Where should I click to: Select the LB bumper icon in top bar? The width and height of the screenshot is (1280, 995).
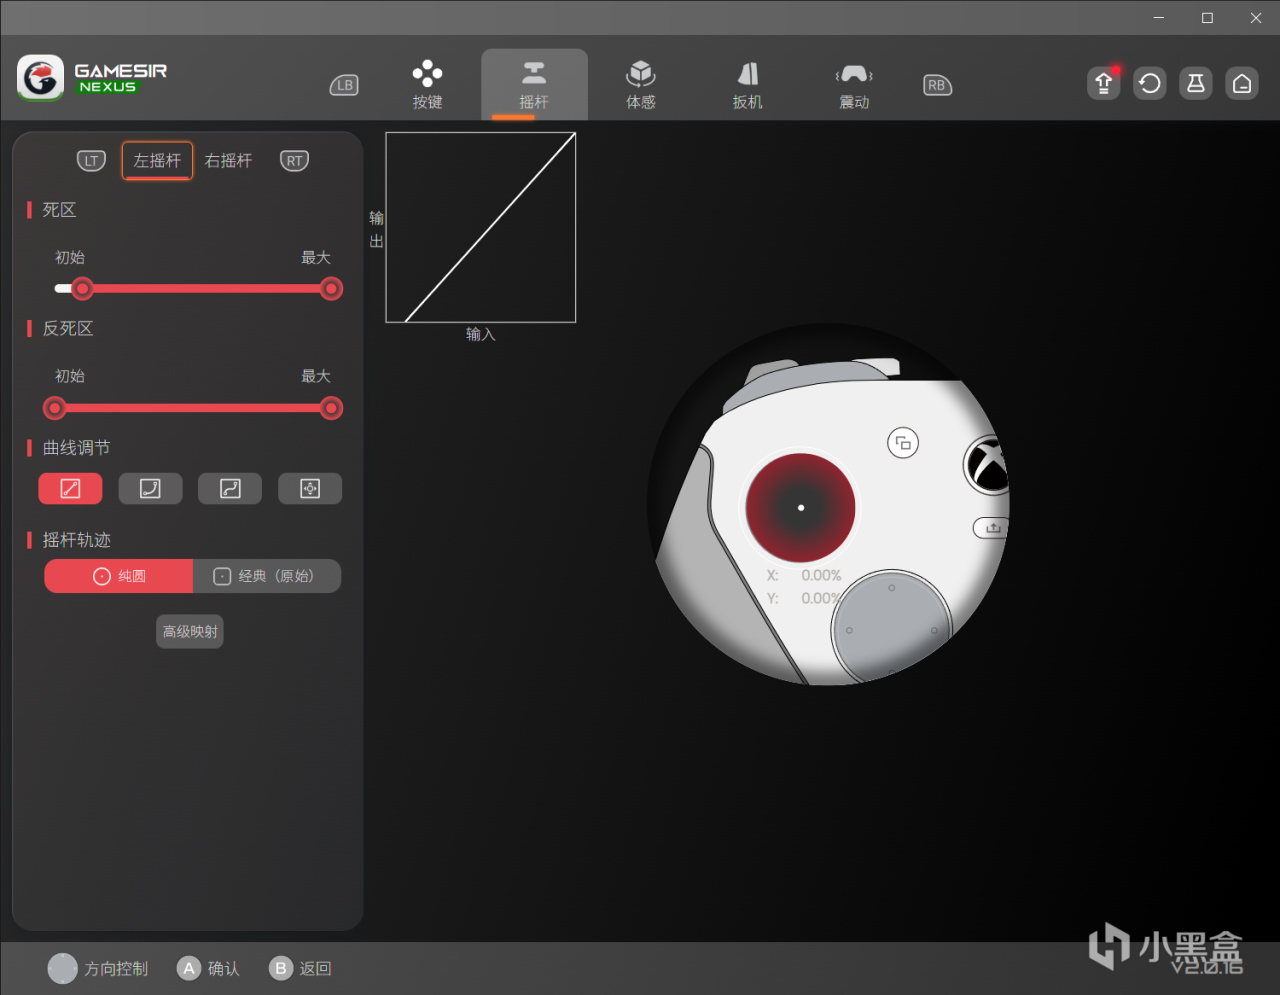[x=344, y=85]
